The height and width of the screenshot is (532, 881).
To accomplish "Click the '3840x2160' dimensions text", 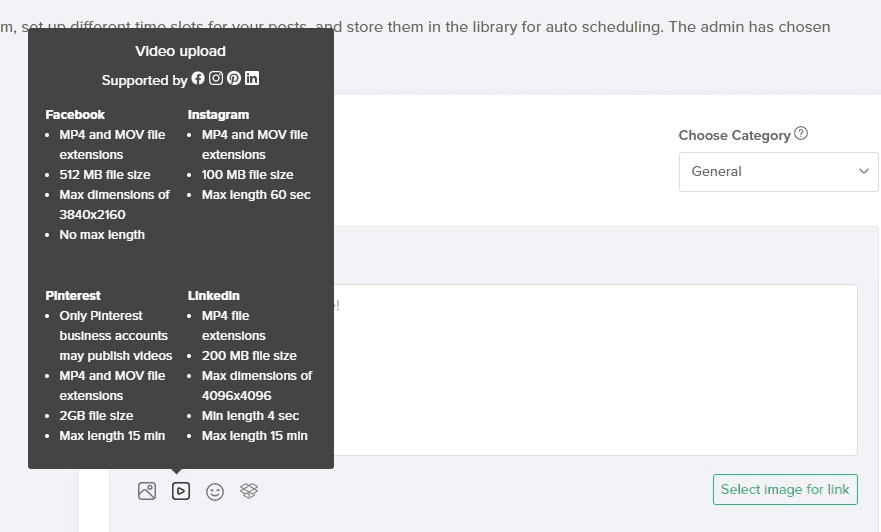I will 92,215.
